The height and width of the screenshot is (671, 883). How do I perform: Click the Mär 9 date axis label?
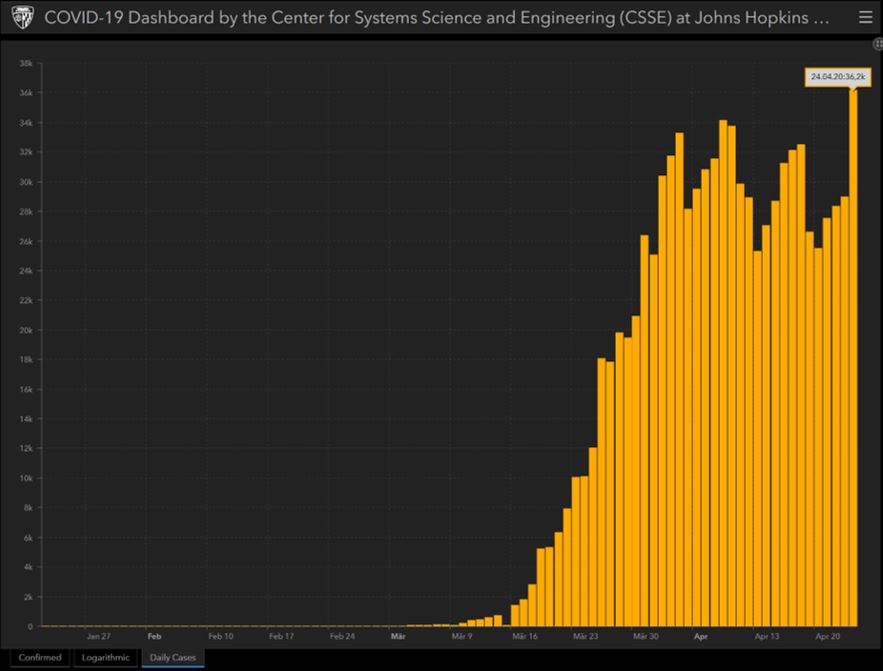click(x=462, y=636)
